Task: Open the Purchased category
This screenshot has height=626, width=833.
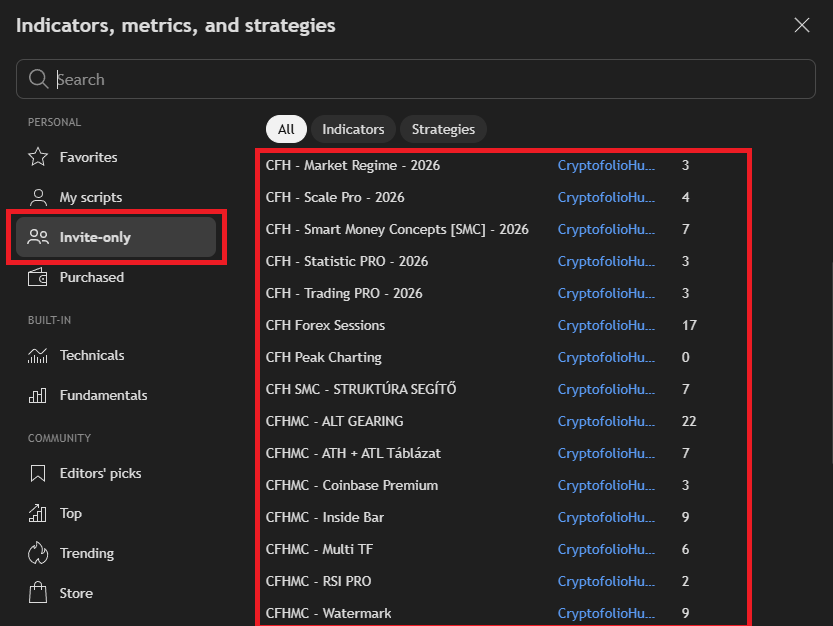Action: coord(116,277)
